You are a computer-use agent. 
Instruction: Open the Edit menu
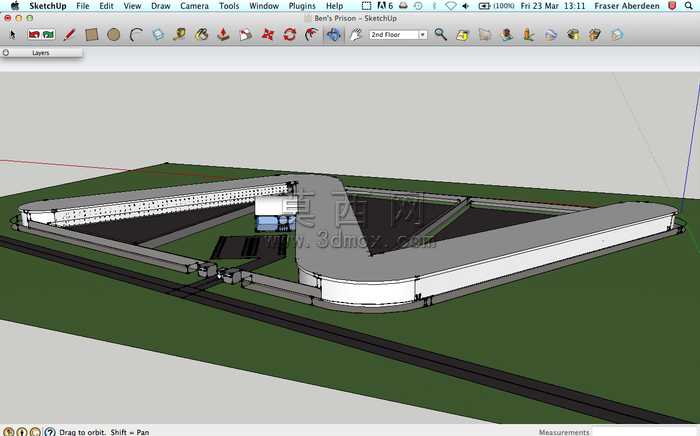pos(106,6)
